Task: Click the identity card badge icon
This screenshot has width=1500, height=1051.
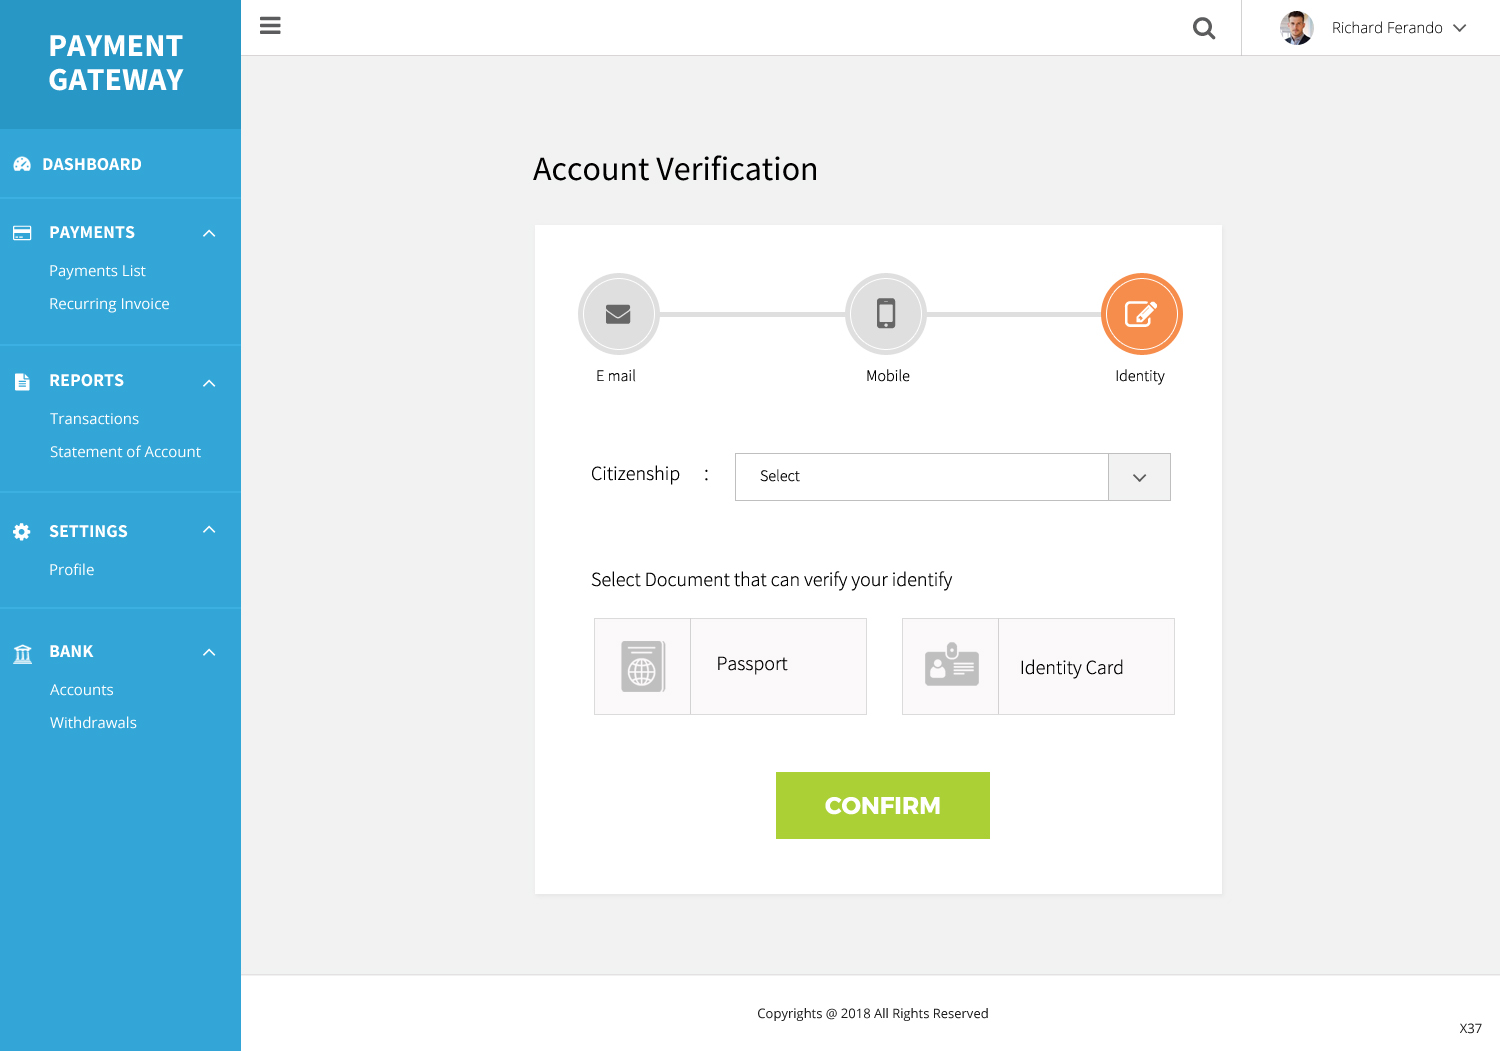Action: coord(951,666)
